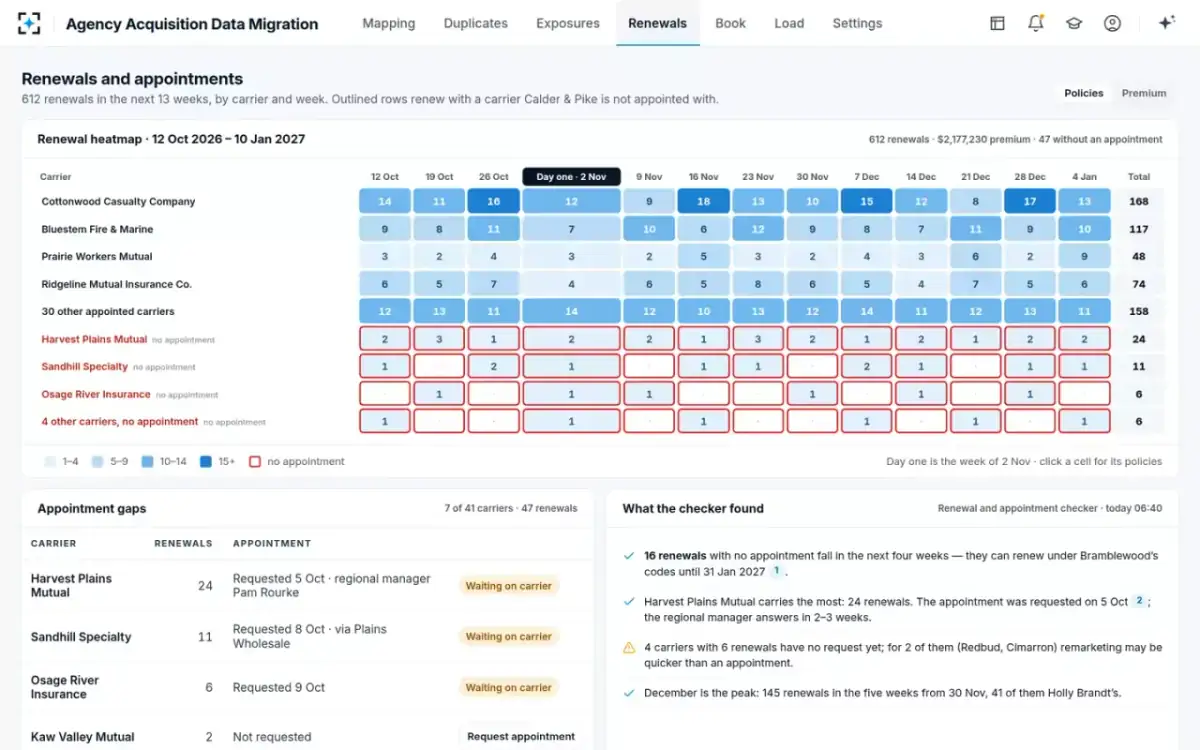Click the warning triangle beside '4 carriers with 6 renewals'
The width and height of the screenshot is (1200, 750).
tap(629, 648)
